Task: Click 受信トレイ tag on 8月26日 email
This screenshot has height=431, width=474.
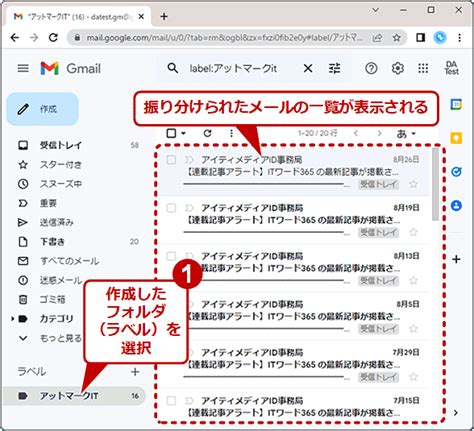Action: (379, 184)
